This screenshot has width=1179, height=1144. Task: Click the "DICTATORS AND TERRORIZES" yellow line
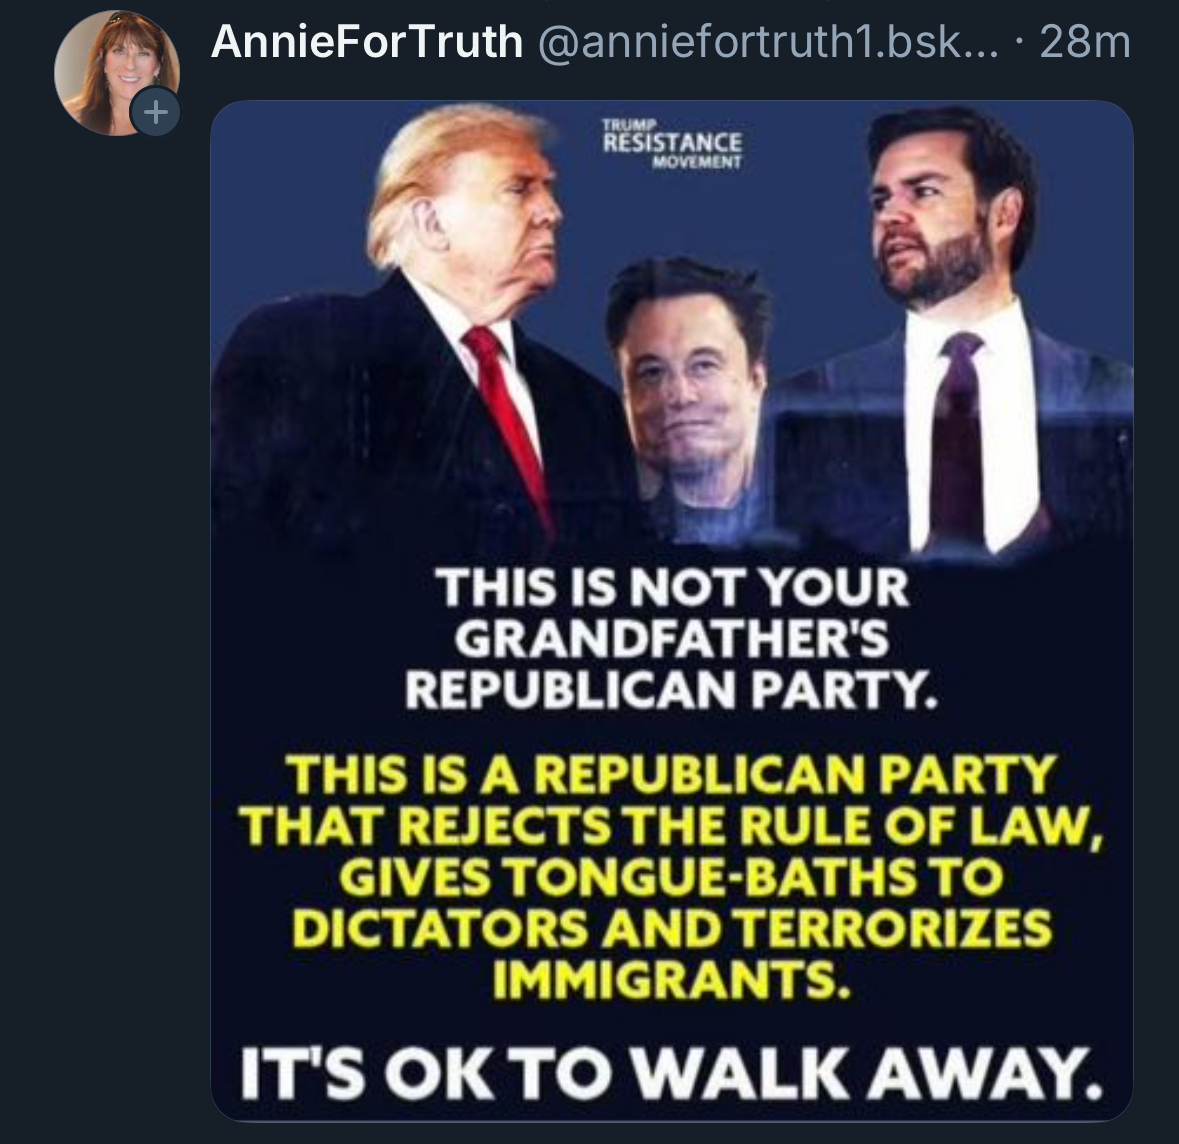[671, 928]
